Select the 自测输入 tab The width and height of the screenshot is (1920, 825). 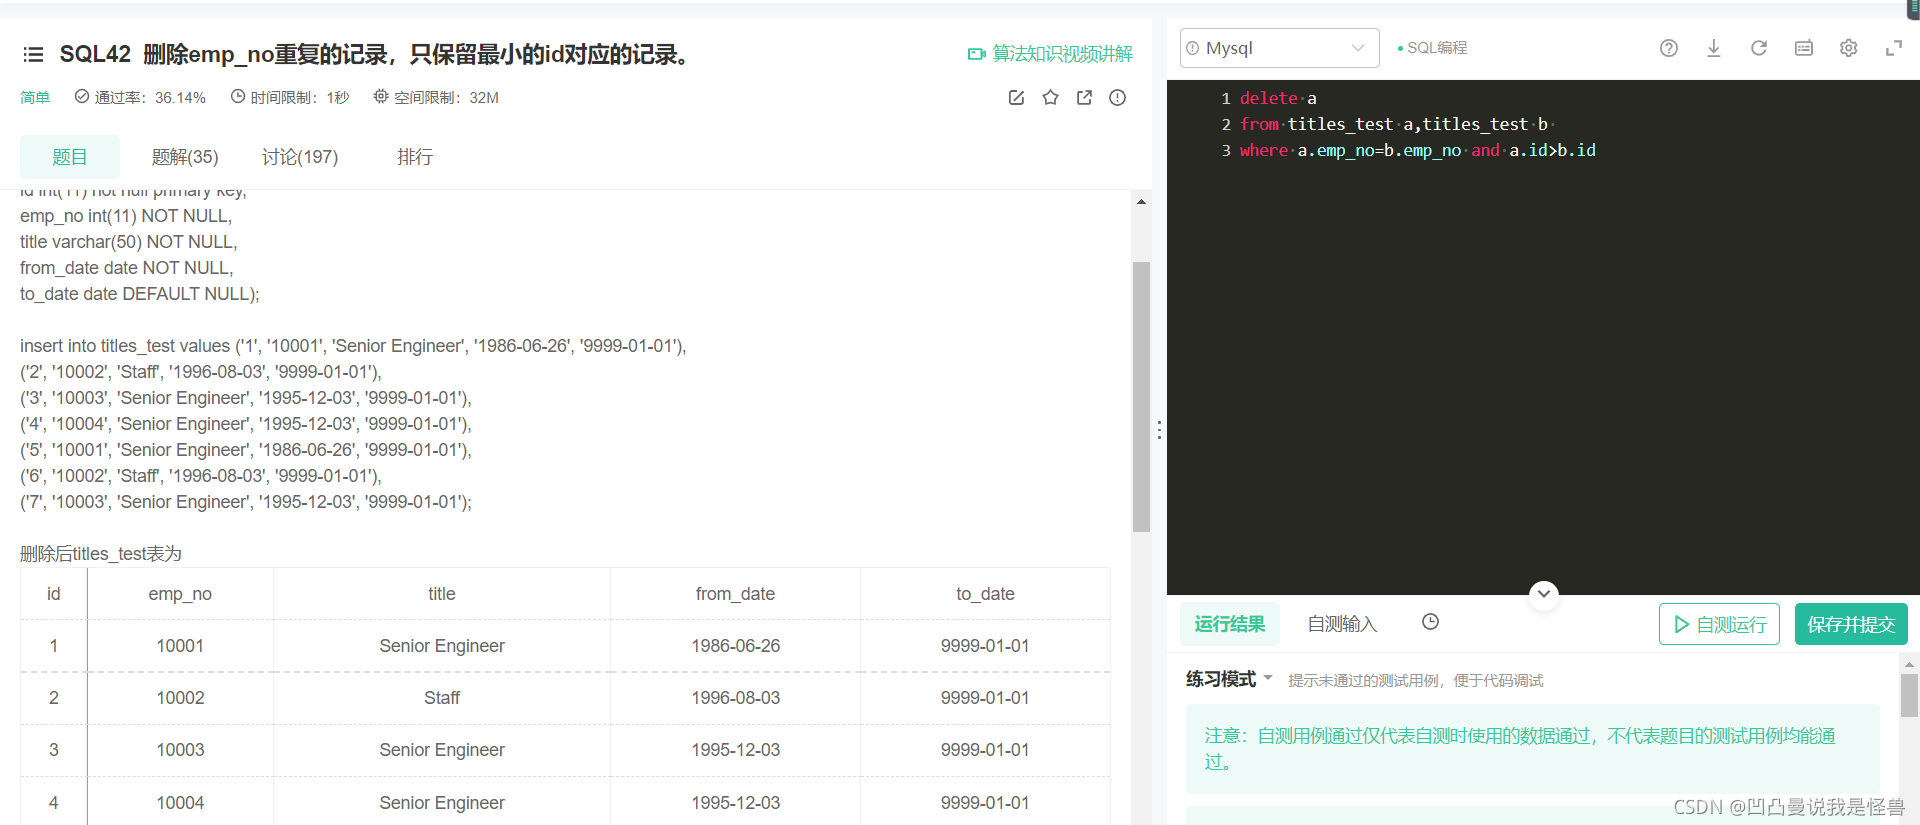pyautogui.click(x=1342, y=624)
